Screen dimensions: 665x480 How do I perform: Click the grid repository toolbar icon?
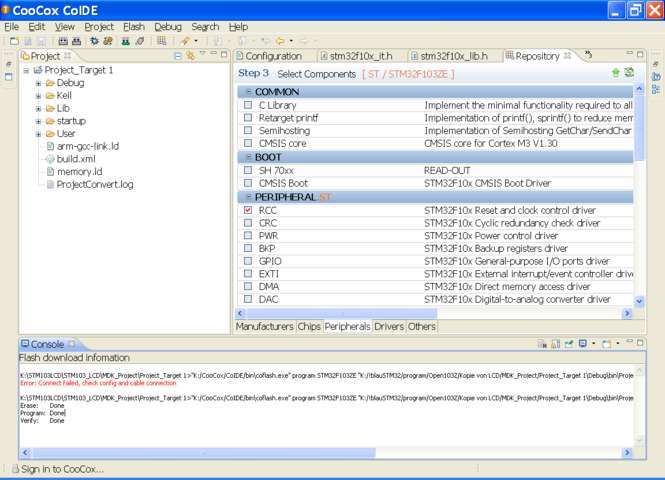point(162,41)
